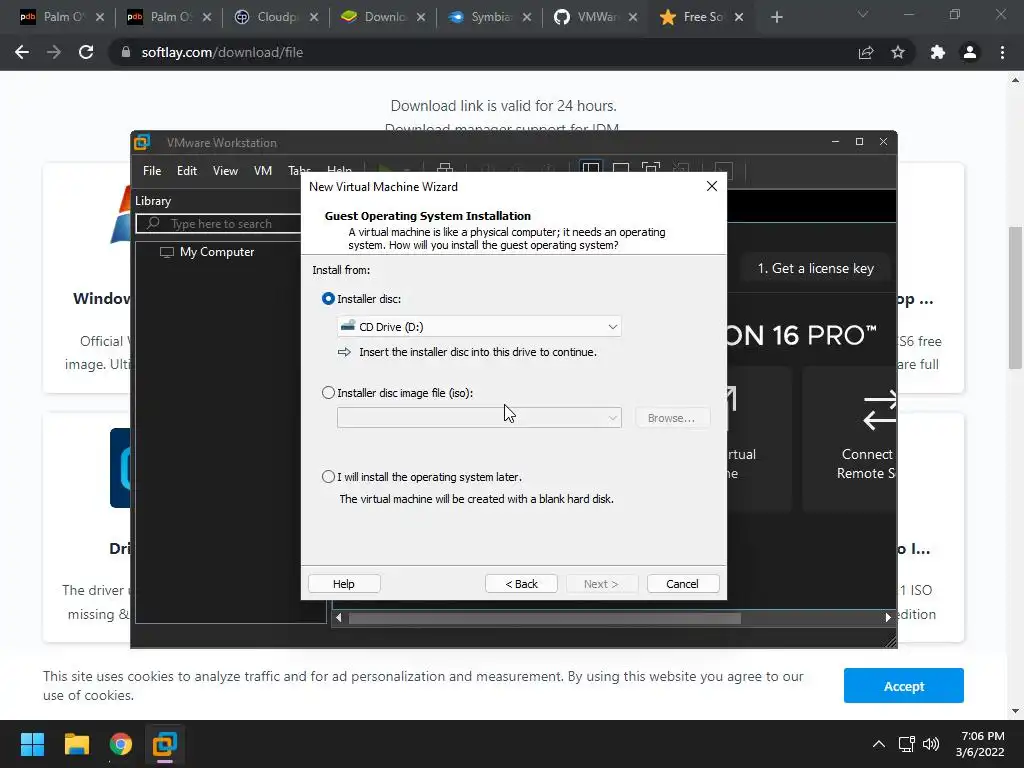
Task: Click the webpage scrollbar down arrow
Action: (1015, 711)
